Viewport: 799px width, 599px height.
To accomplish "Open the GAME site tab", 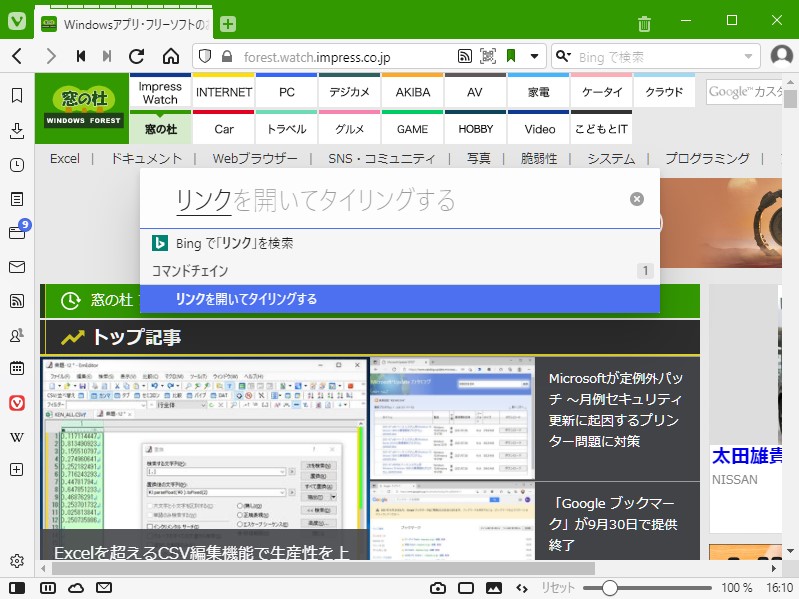I will (x=412, y=129).
